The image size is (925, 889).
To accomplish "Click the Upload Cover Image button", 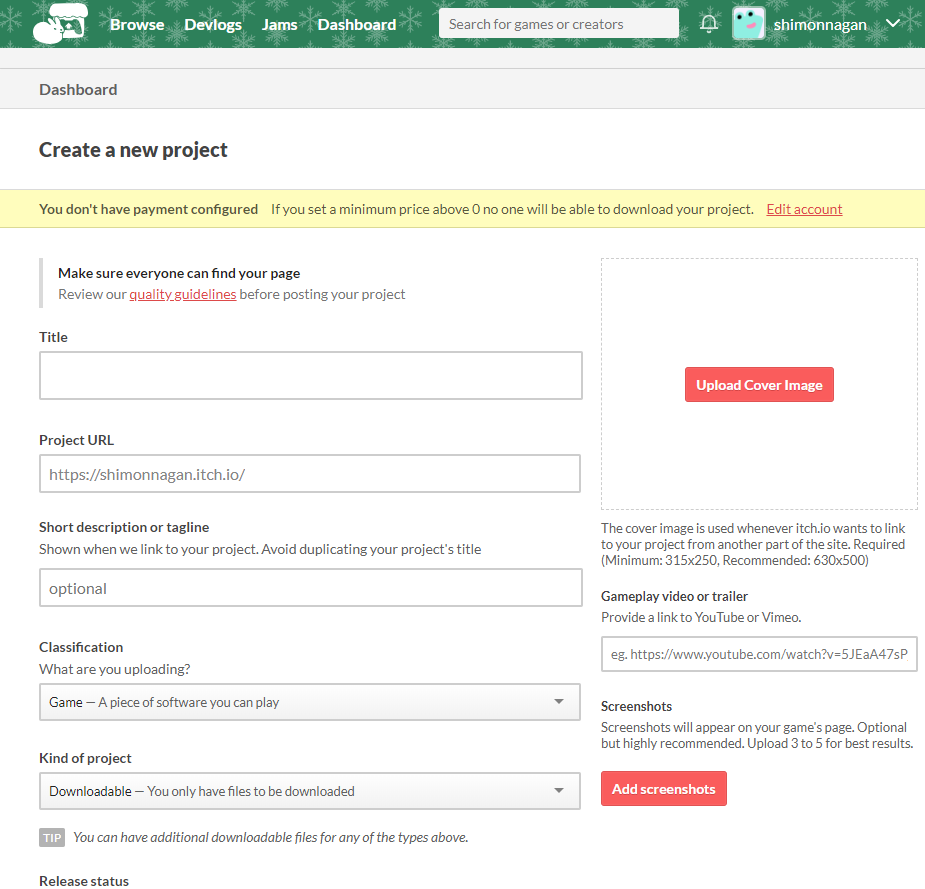I will pyautogui.click(x=759, y=385).
